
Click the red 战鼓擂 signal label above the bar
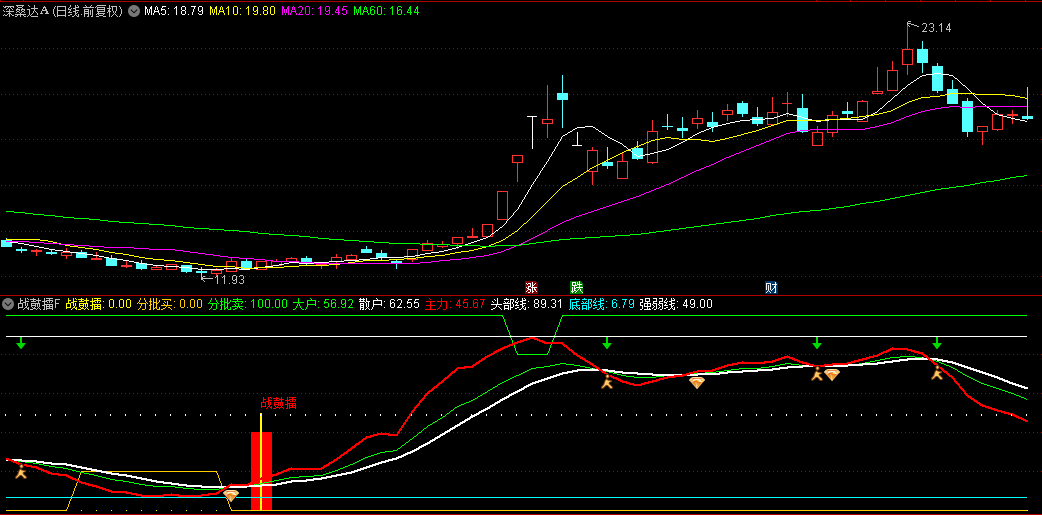tap(278, 403)
